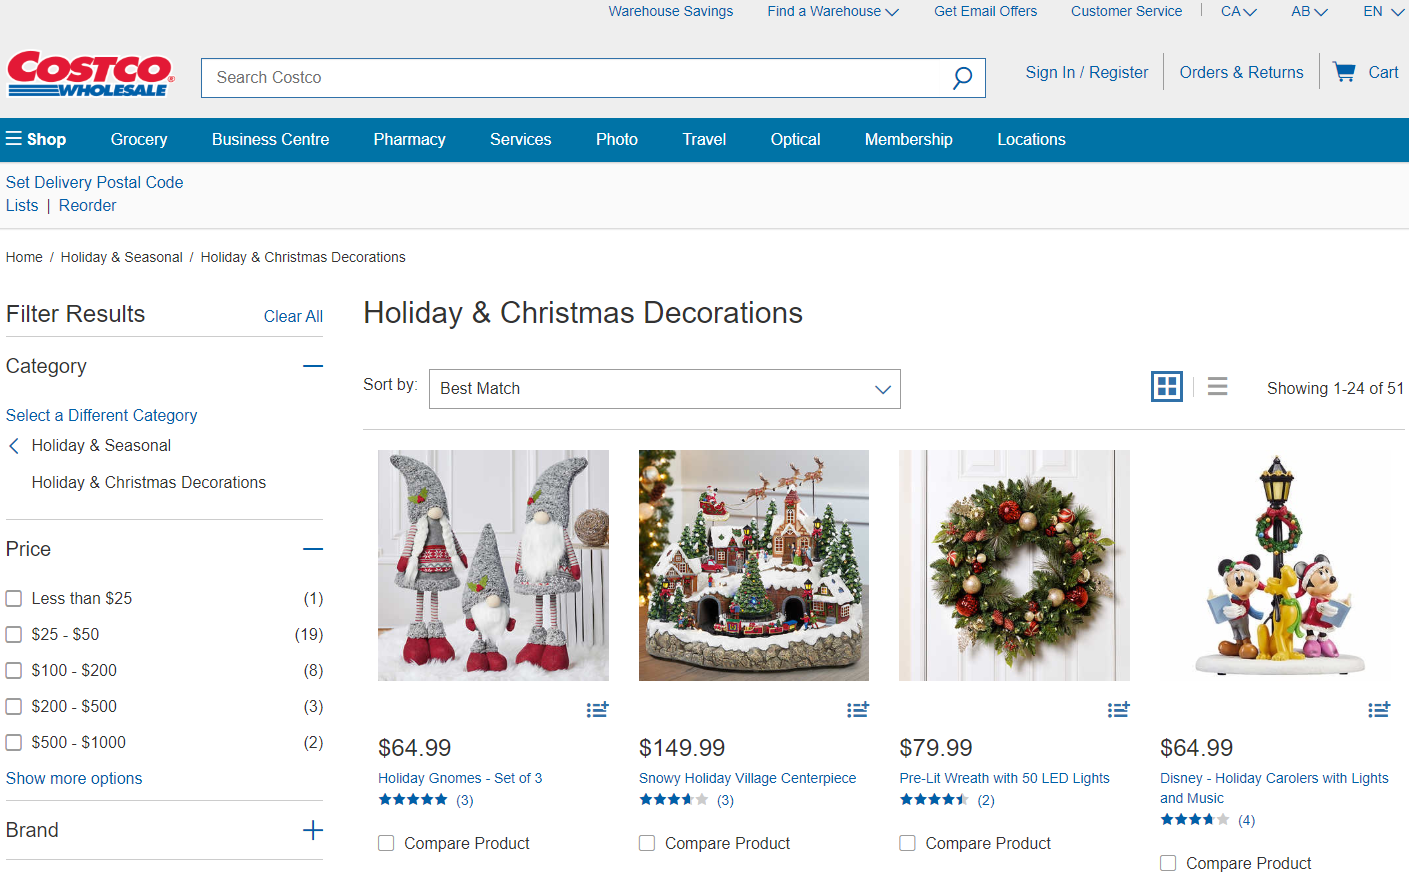Open star rating of Holiday Gnomes
The width and height of the screenshot is (1409, 875).
[x=413, y=800]
